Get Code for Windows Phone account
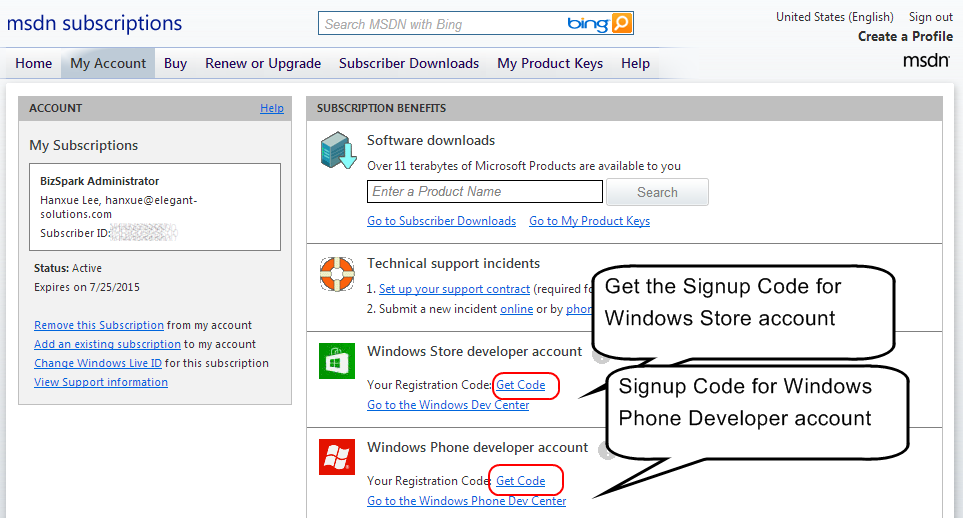Image resolution: width=963 pixels, height=518 pixels. 521,481
